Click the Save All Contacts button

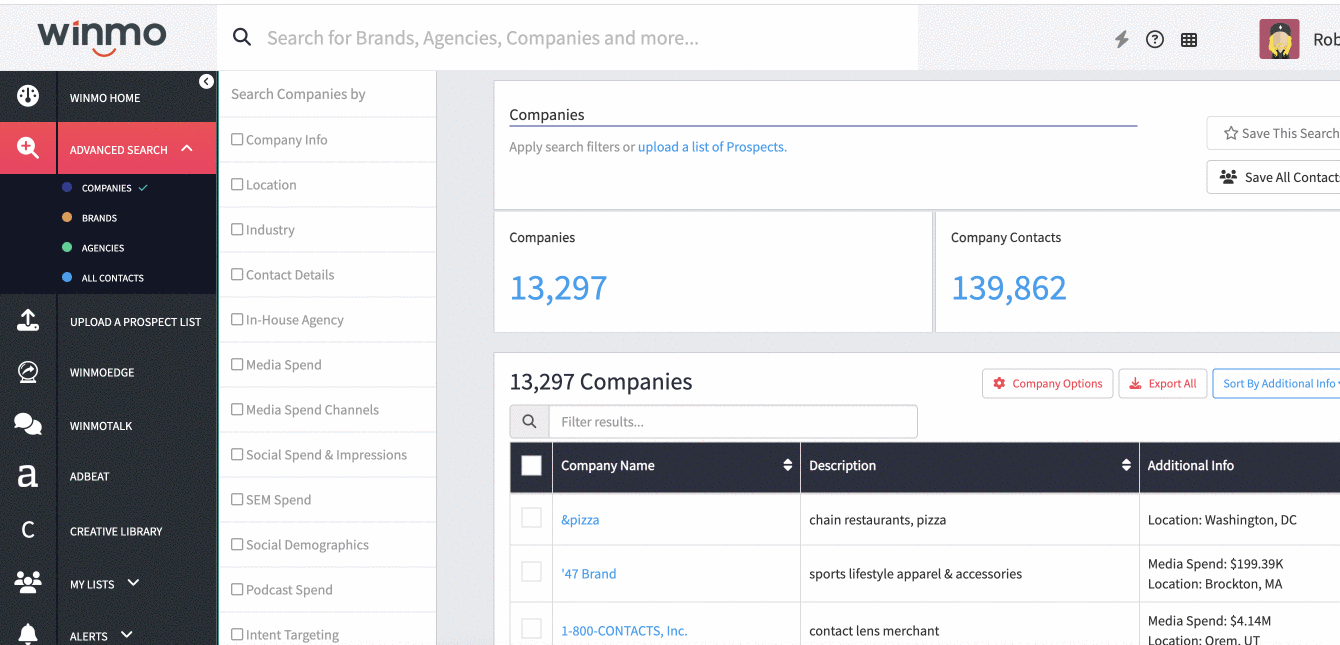(x=1274, y=177)
